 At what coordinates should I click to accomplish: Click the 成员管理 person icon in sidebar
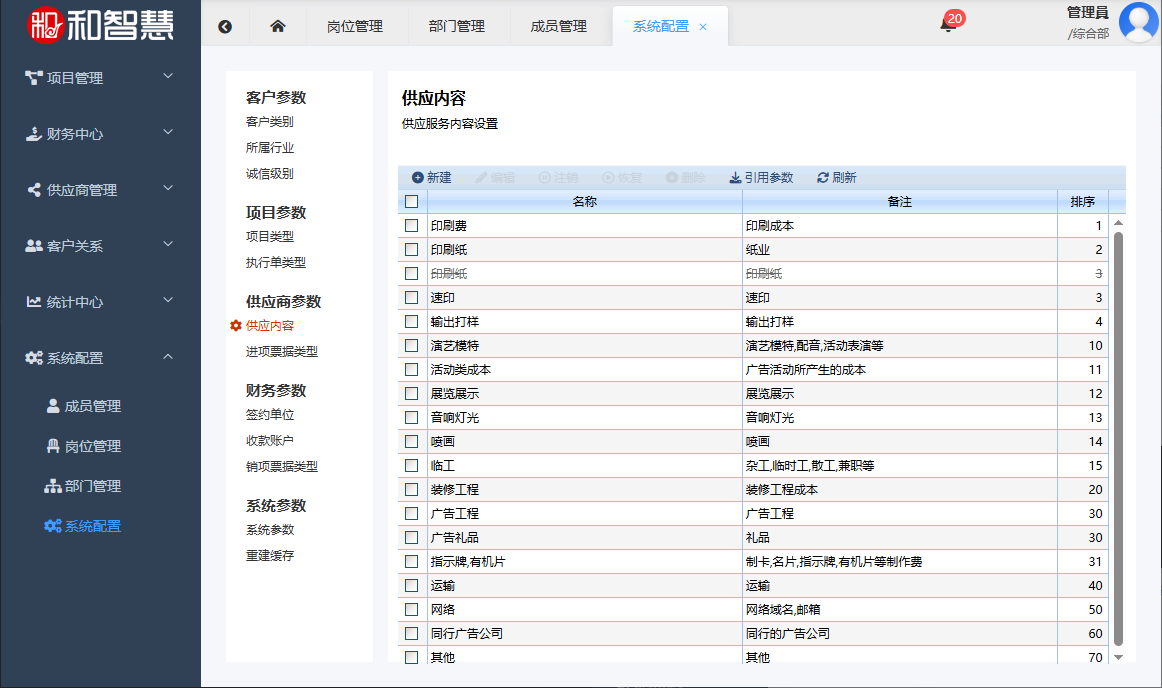pyautogui.click(x=53, y=406)
